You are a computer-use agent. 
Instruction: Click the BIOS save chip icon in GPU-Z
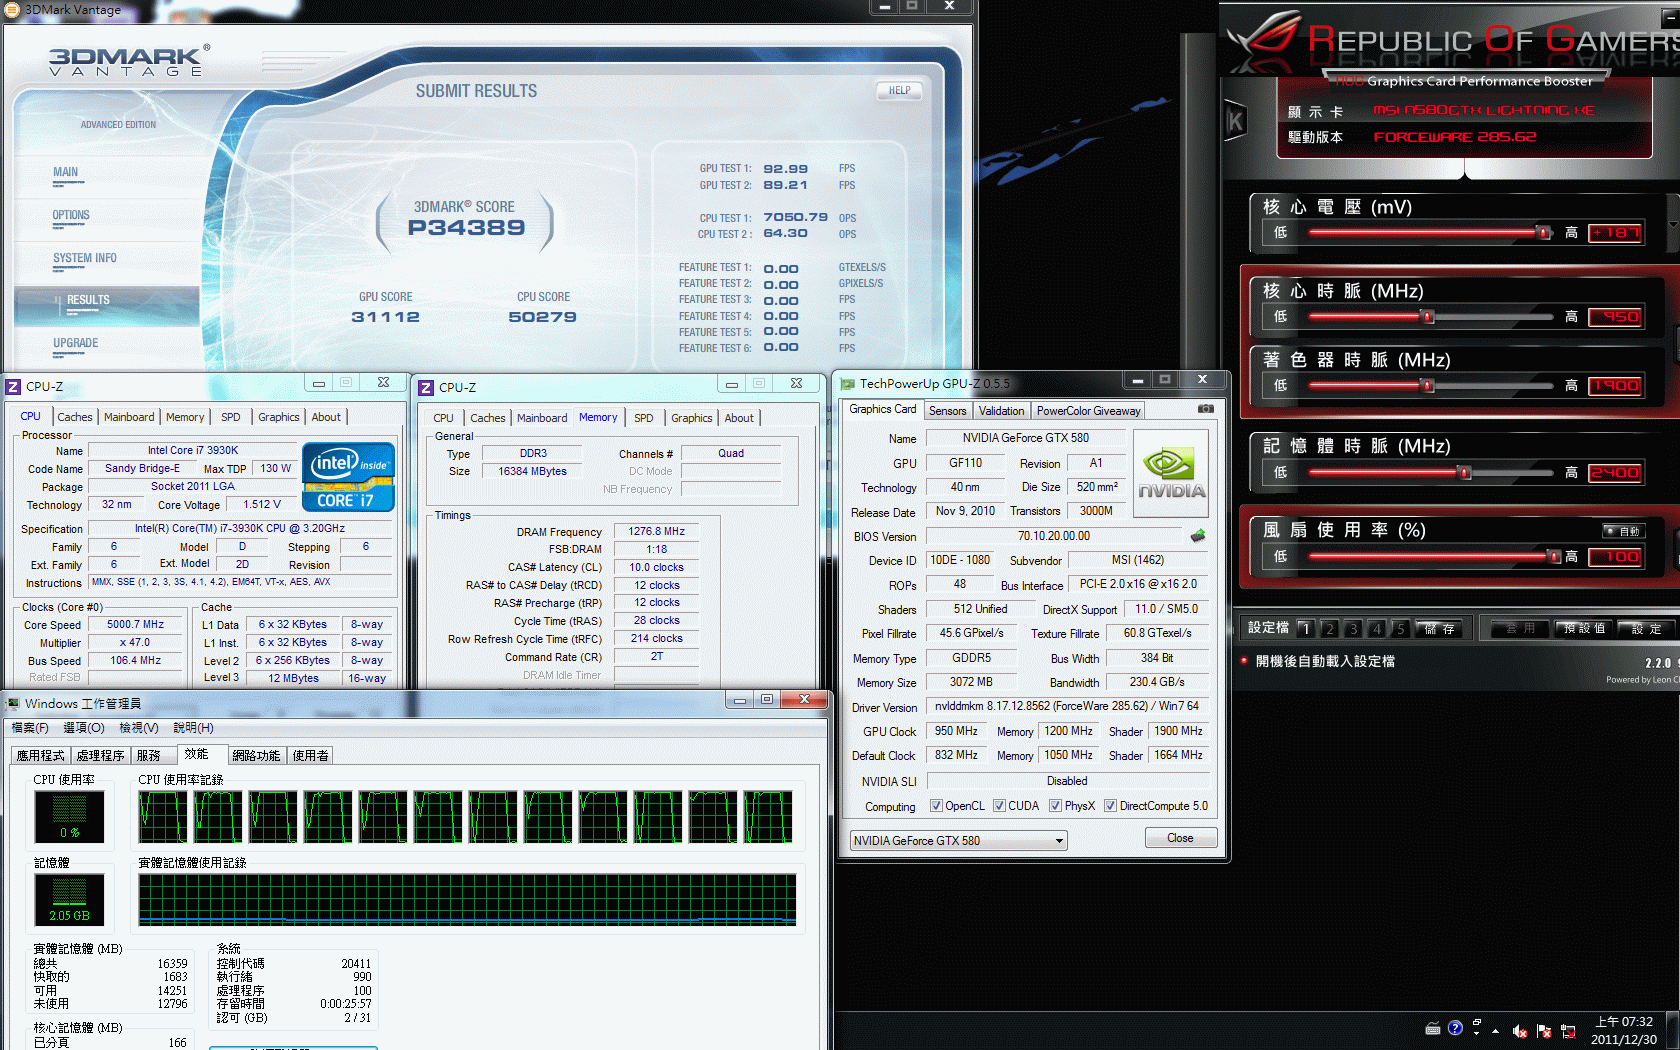click(x=1198, y=536)
